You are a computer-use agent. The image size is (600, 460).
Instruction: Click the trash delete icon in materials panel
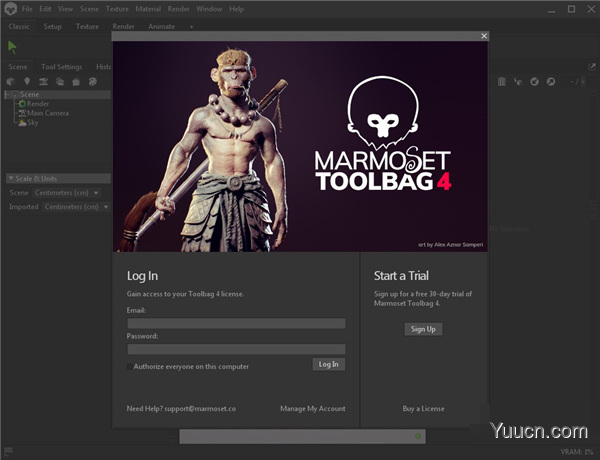pyautogui.click(x=502, y=82)
